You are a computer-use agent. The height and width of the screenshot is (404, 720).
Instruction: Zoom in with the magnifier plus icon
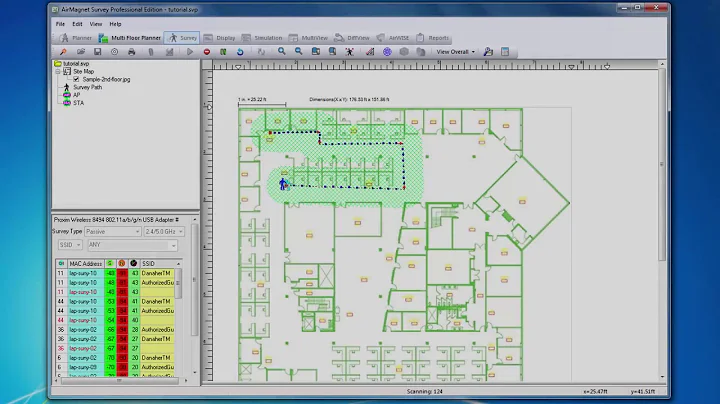coord(281,52)
